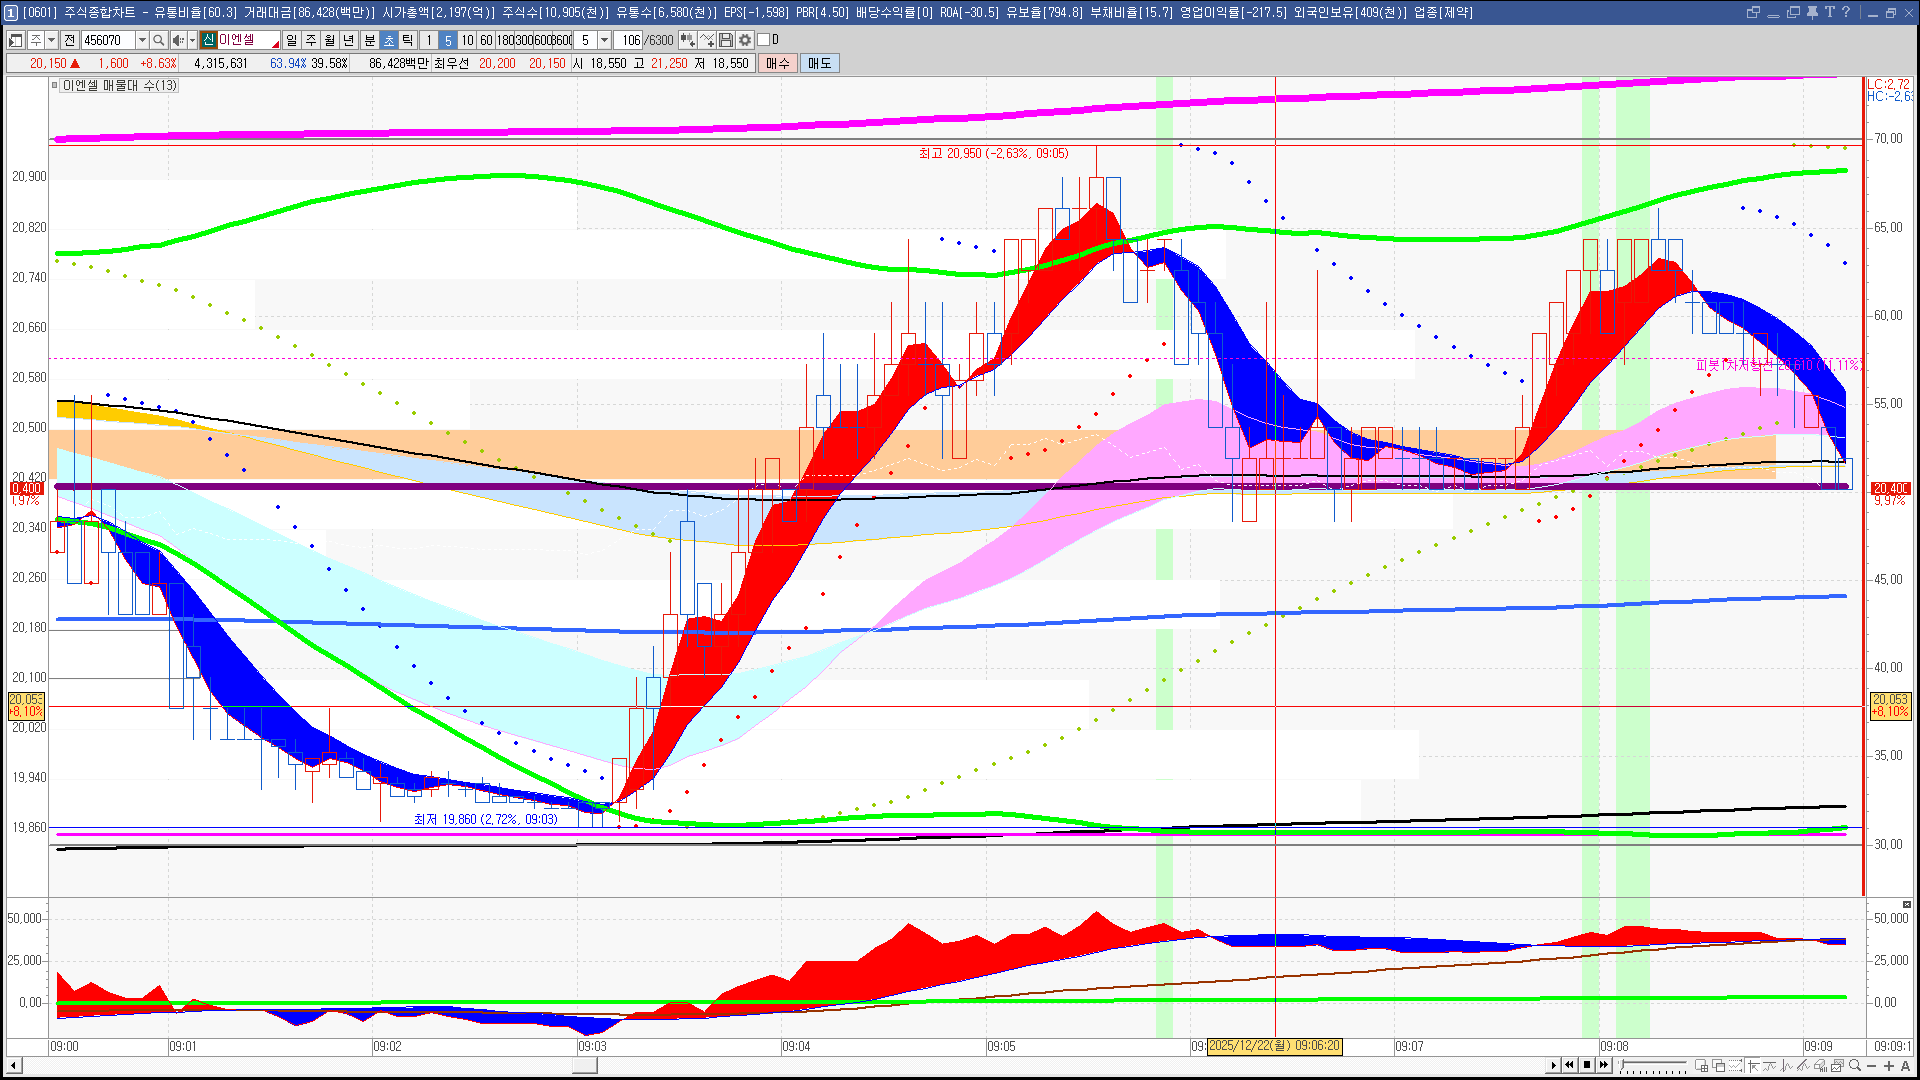
Task: Switch to the 분 (minute) chart period
Action: click(369, 40)
